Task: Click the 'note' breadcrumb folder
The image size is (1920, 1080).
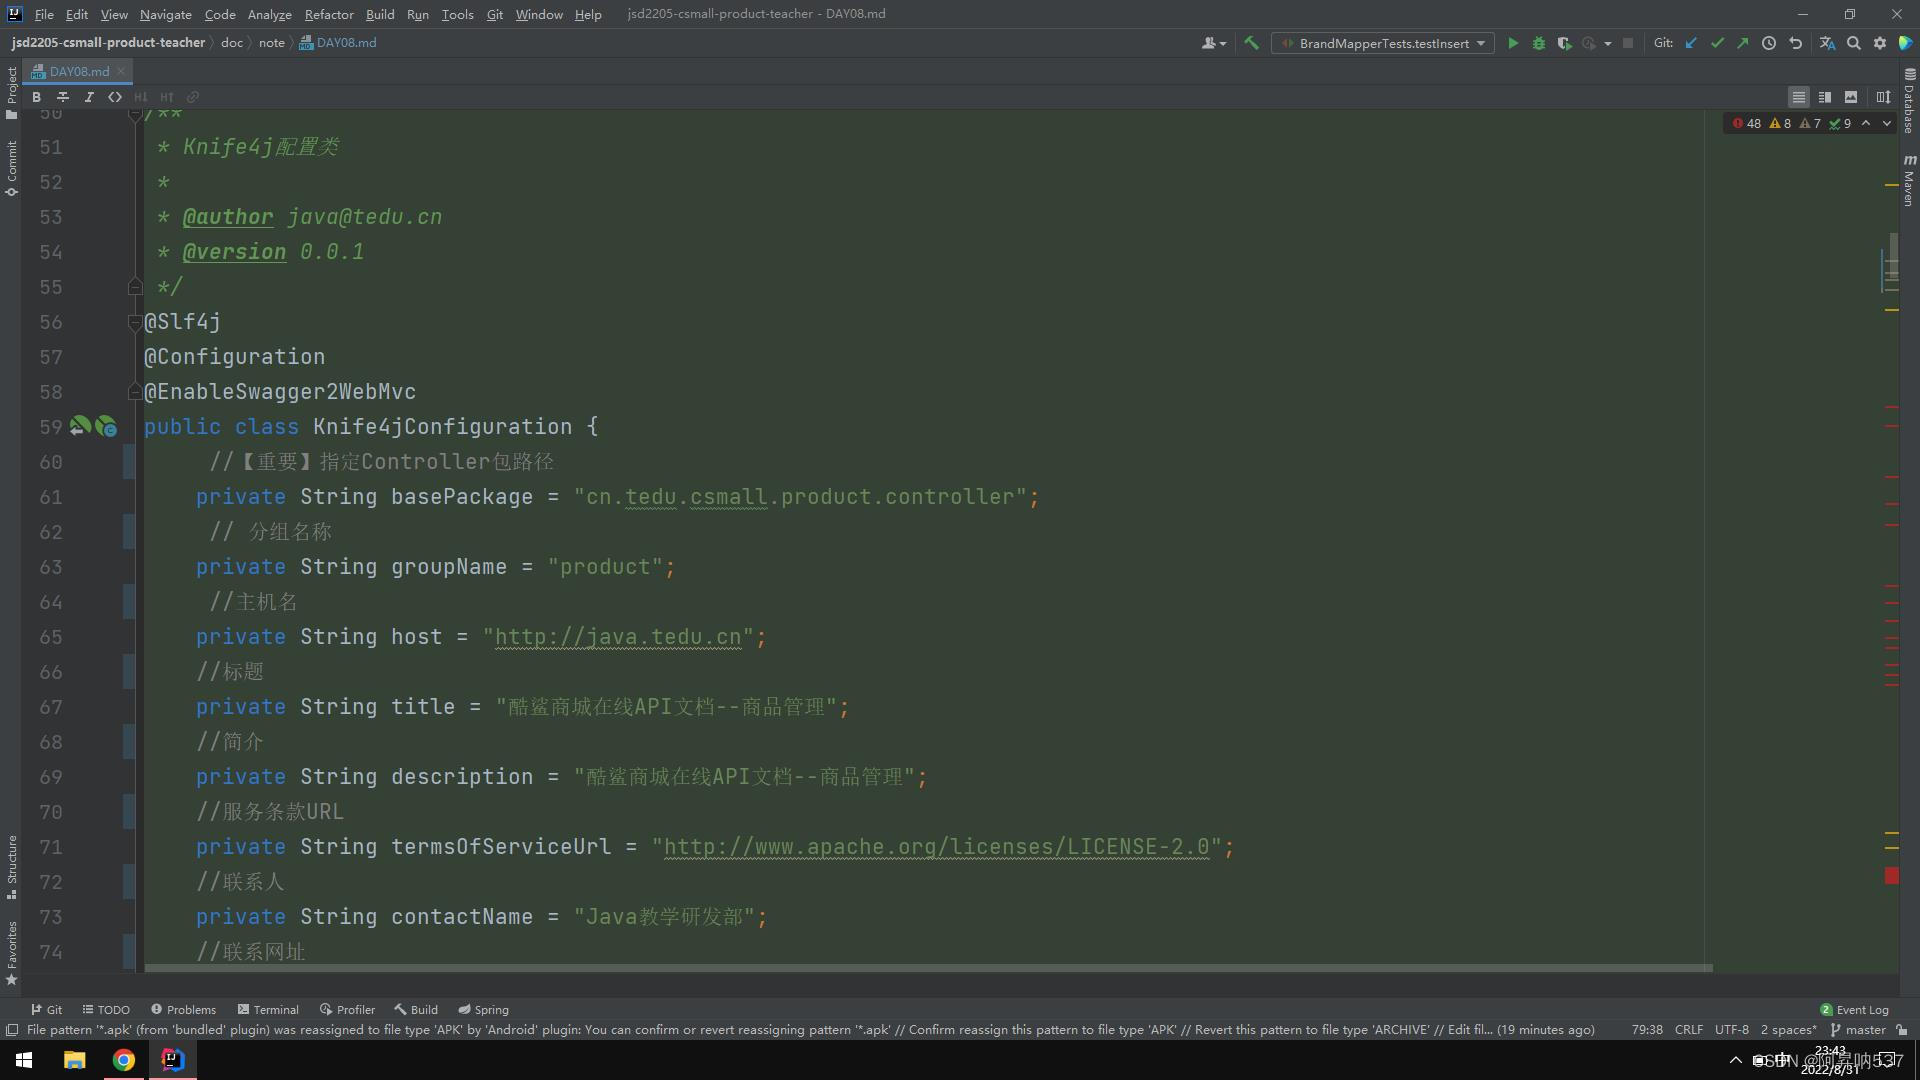Action: [x=271, y=43]
